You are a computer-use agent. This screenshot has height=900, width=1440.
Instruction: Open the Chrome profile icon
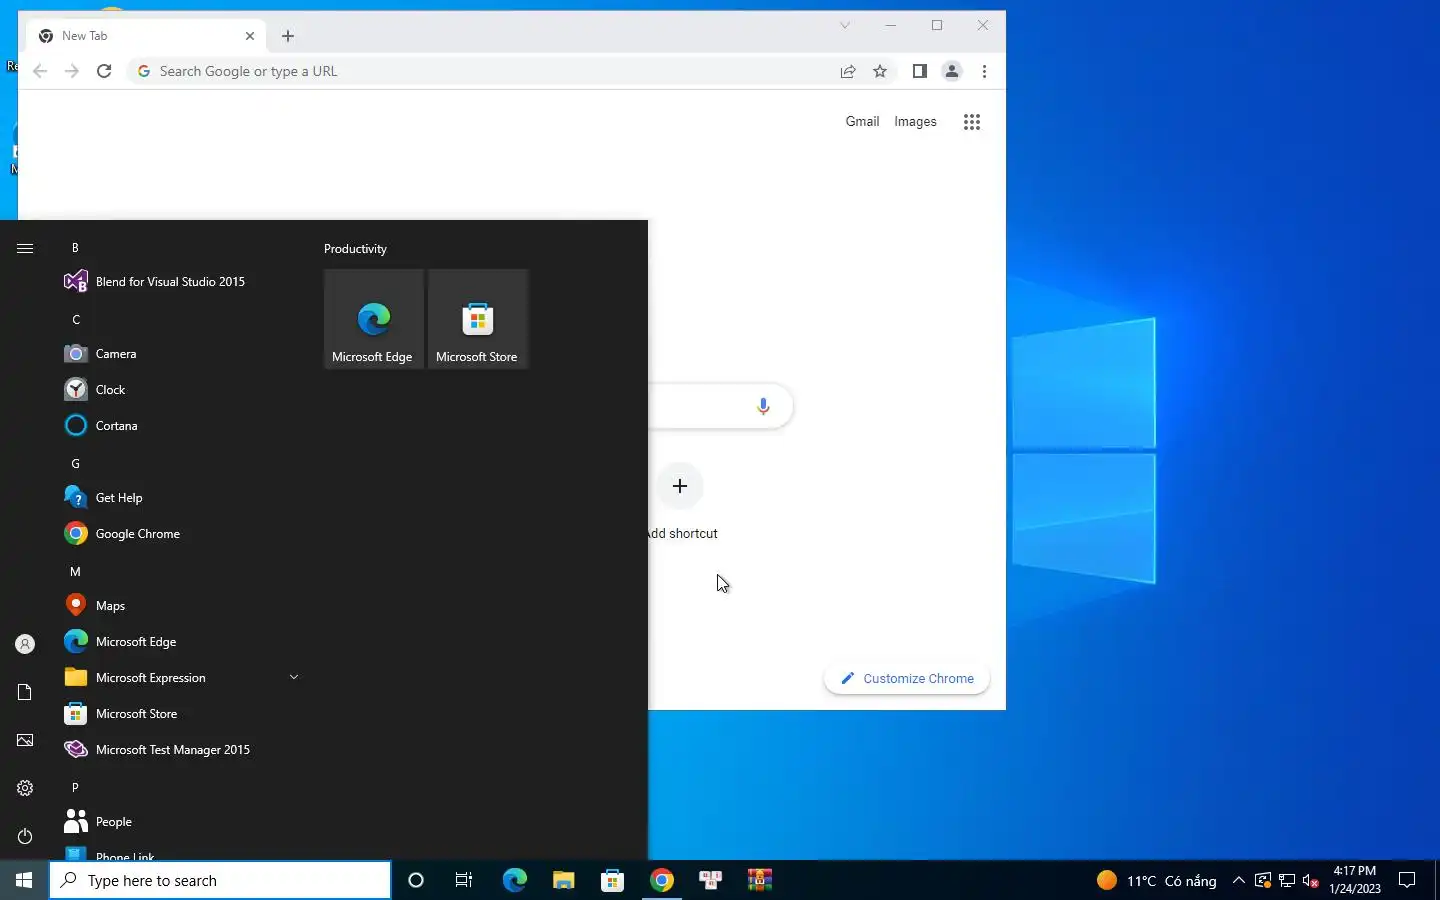tap(952, 71)
